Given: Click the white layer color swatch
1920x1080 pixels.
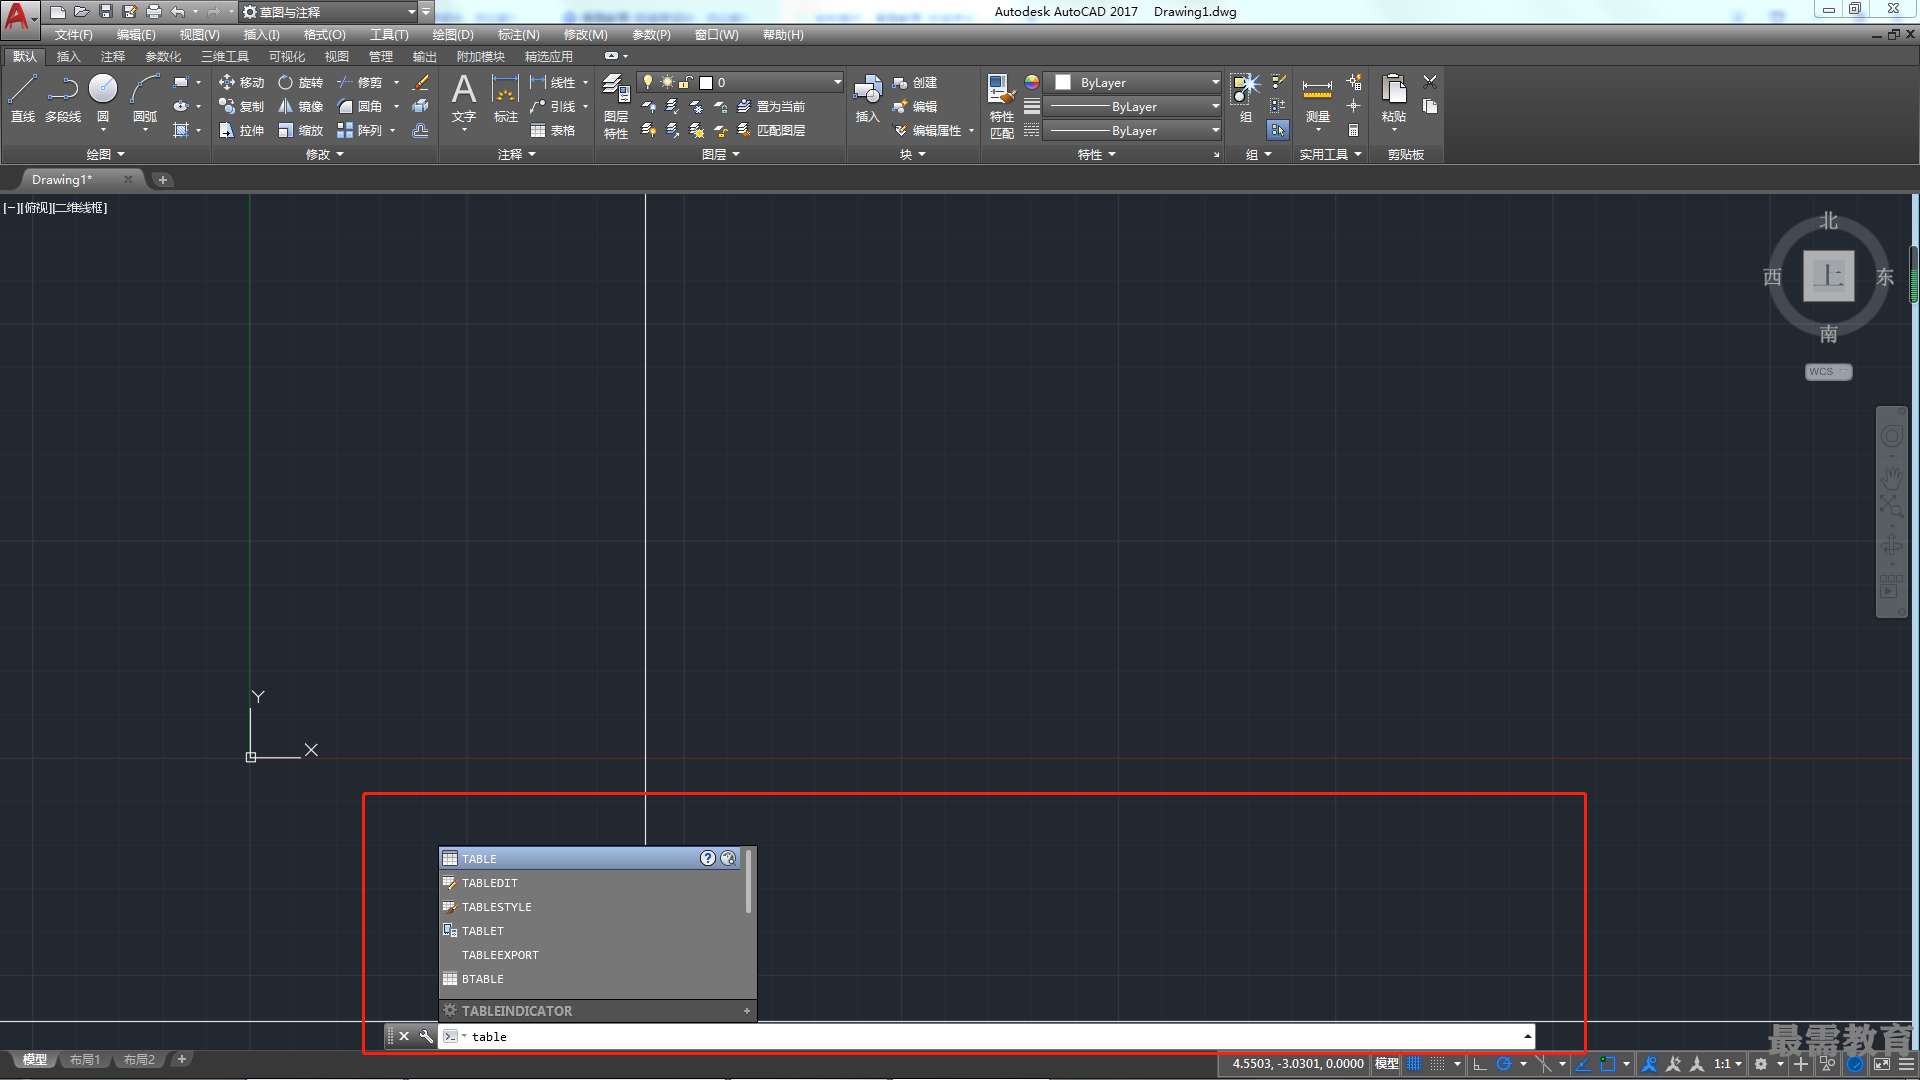Looking at the screenshot, I should (x=706, y=83).
